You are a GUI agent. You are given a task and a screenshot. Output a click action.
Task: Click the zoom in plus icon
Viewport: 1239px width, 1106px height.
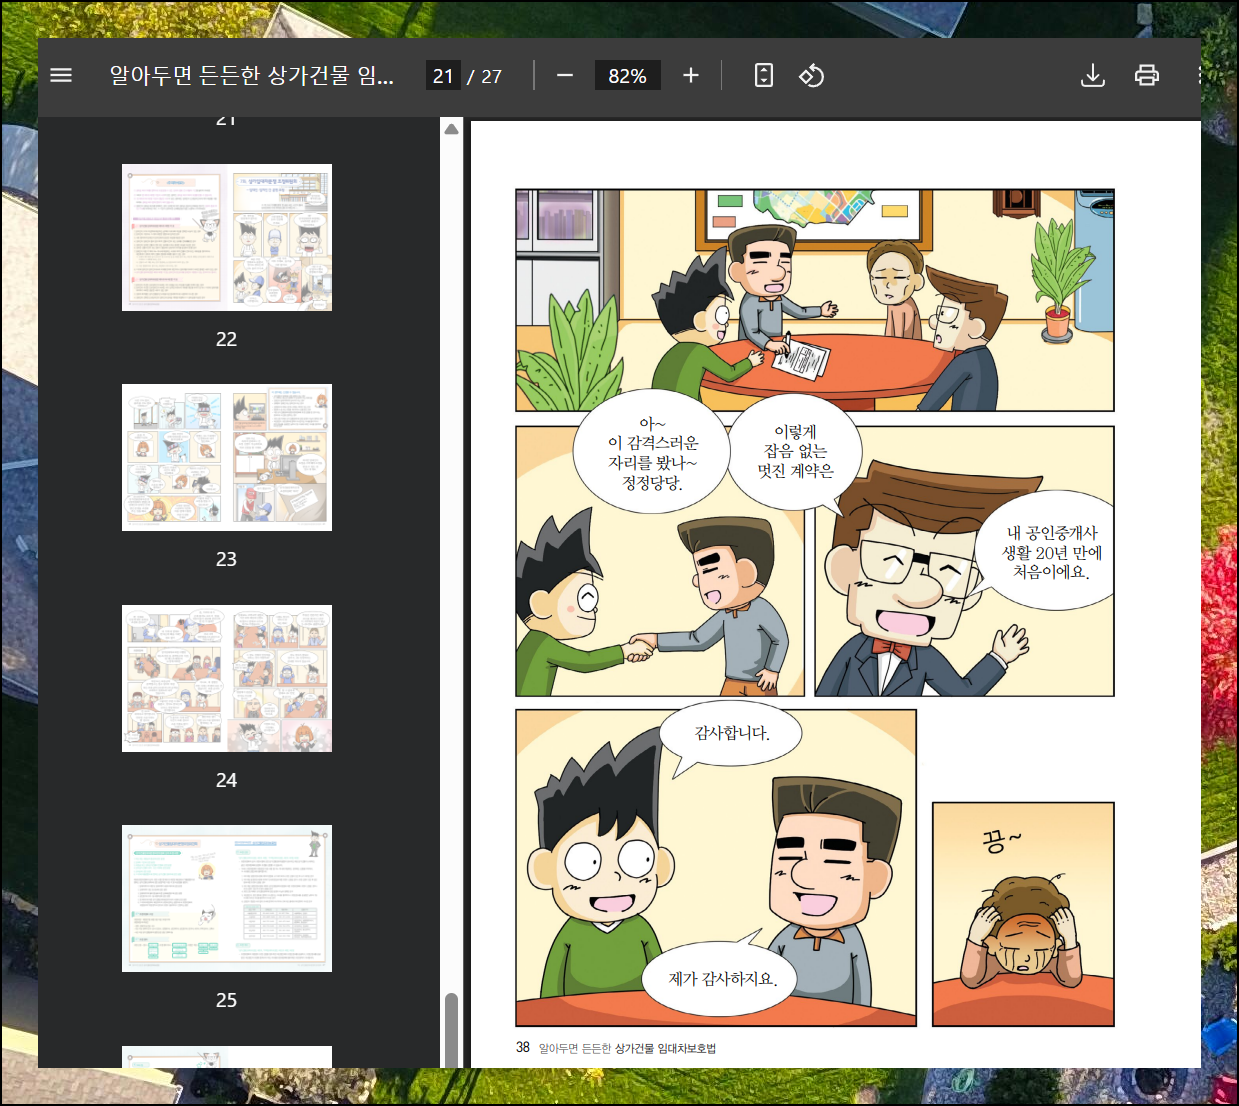click(x=690, y=75)
